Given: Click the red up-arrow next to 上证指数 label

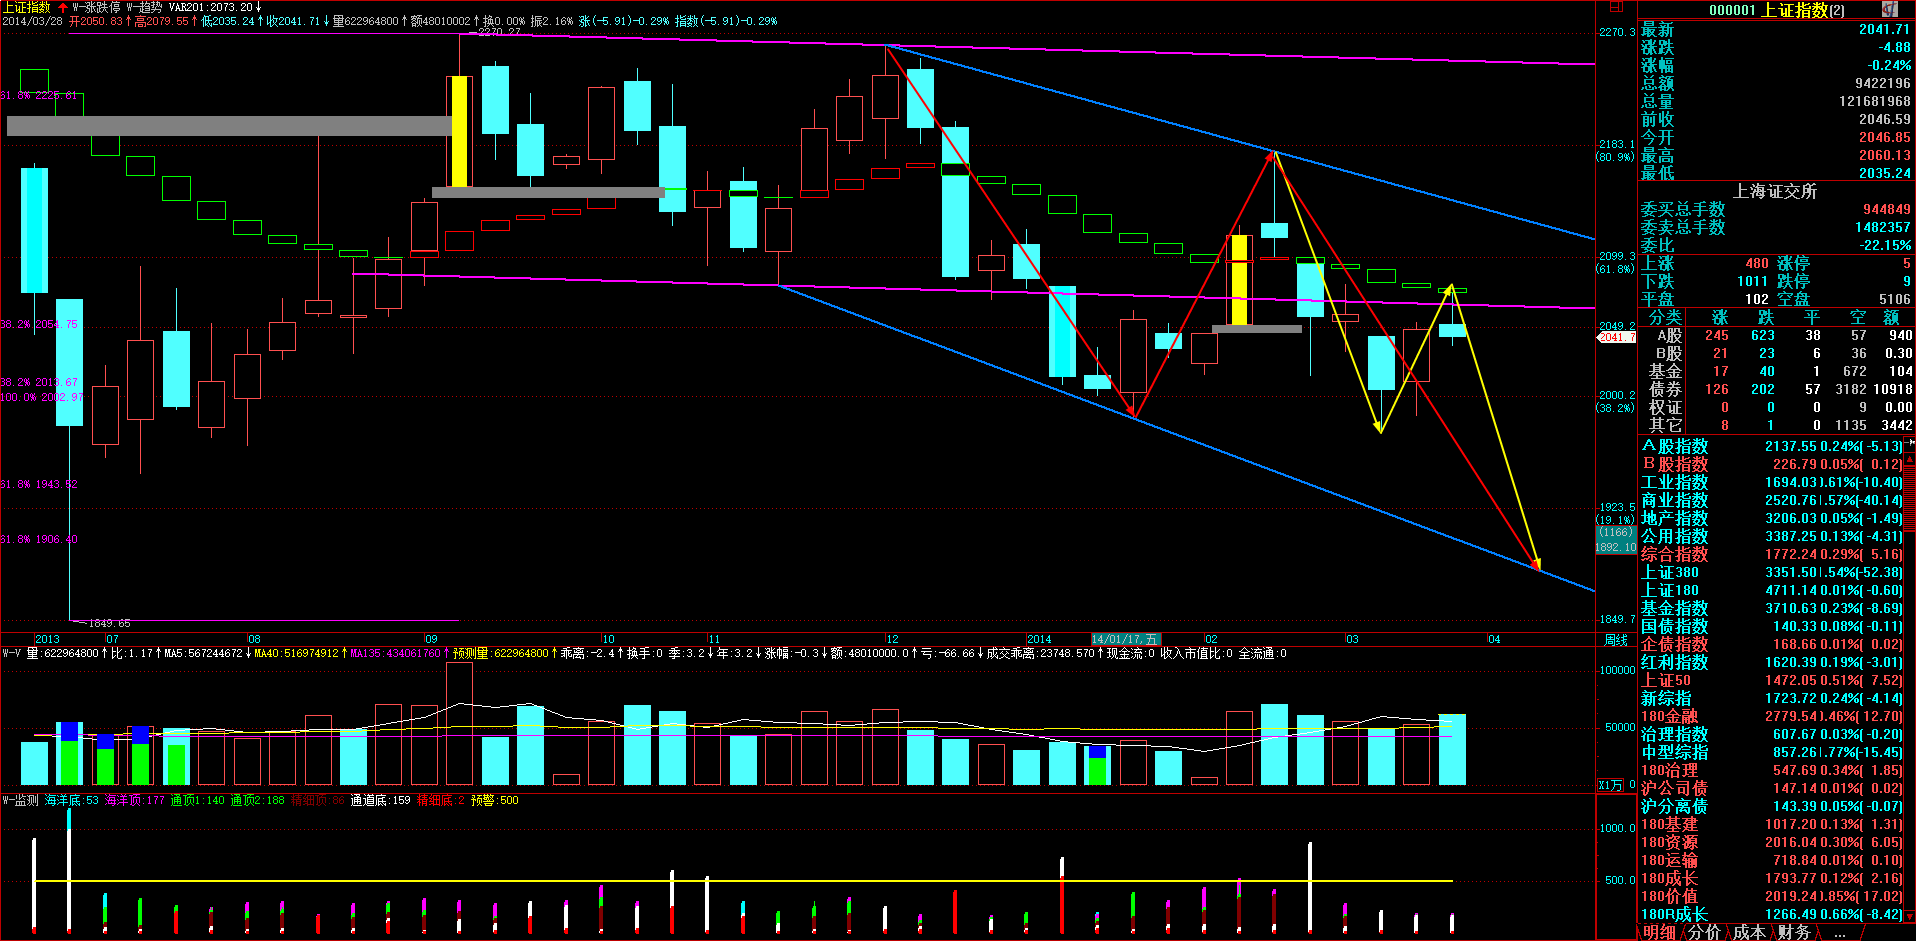Looking at the screenshot, I should pos(63,7).
